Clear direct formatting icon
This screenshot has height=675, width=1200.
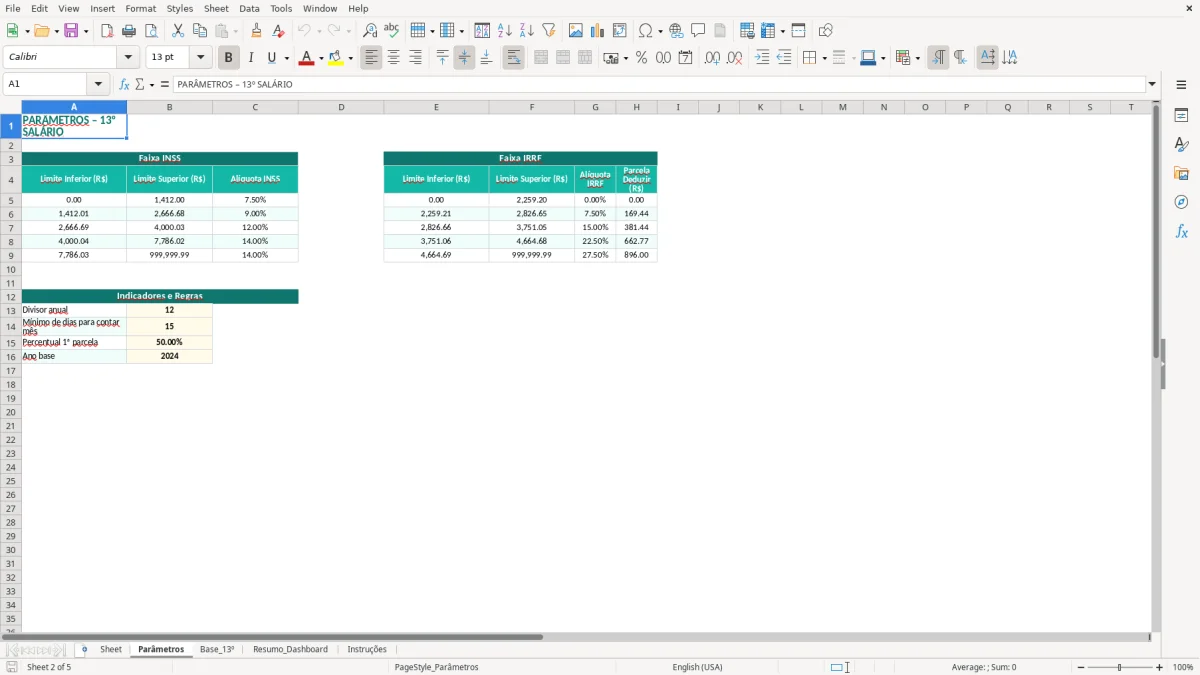tap(279, 31)
